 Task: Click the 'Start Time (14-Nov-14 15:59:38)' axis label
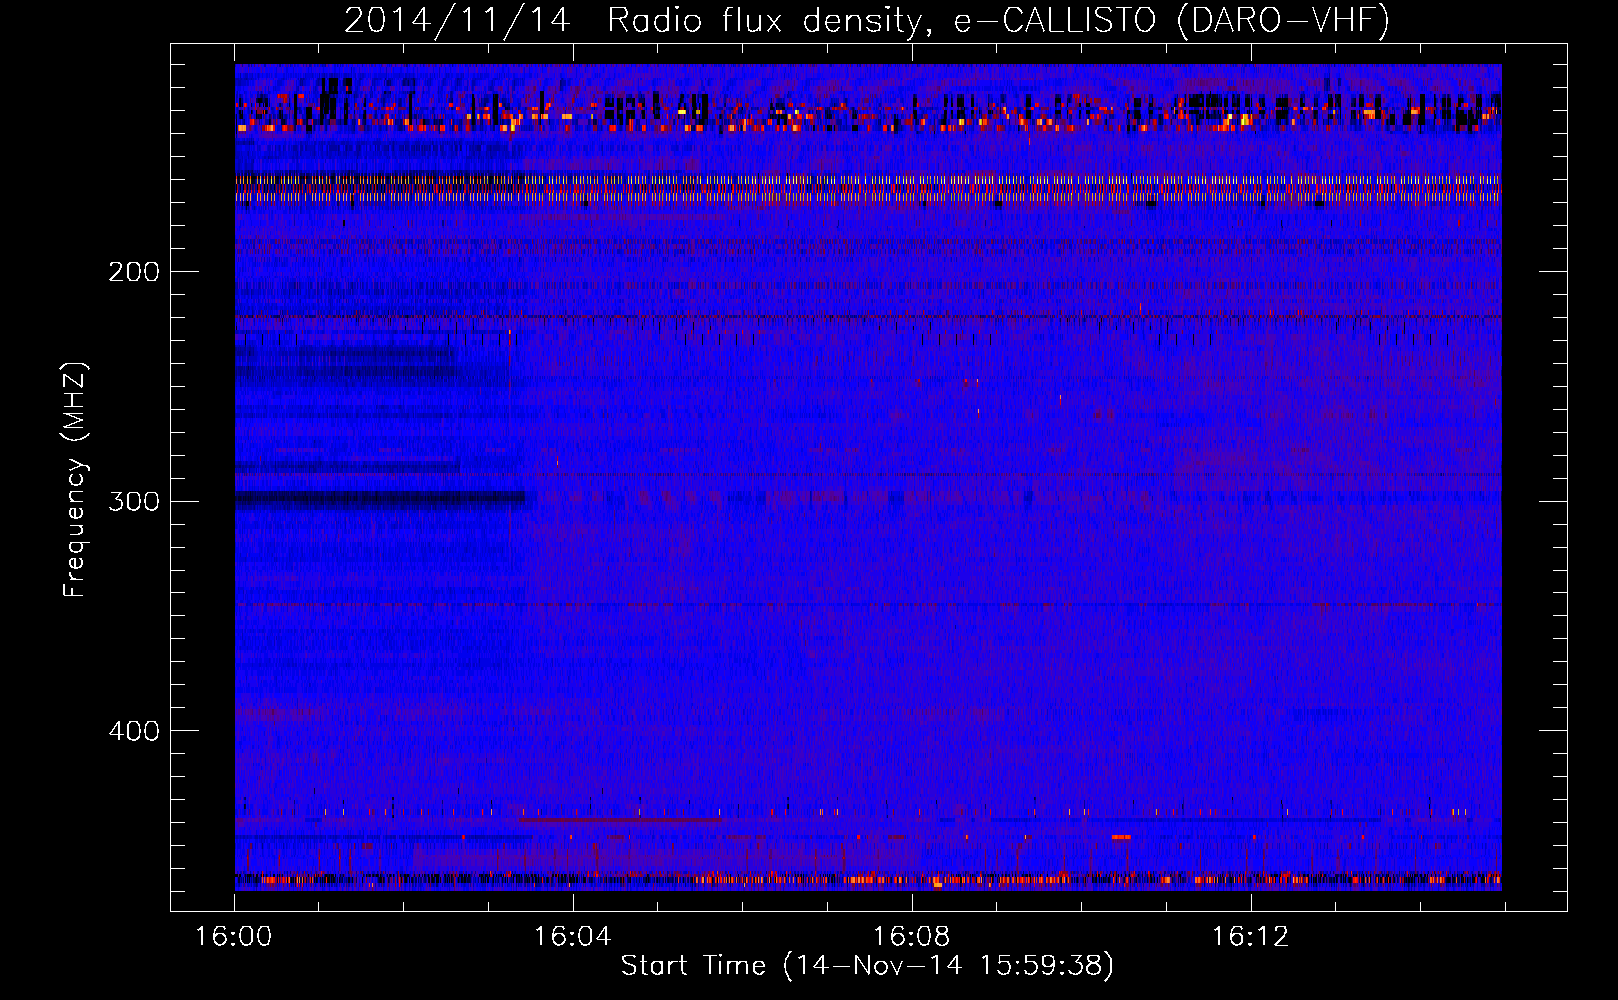[867, 966]
